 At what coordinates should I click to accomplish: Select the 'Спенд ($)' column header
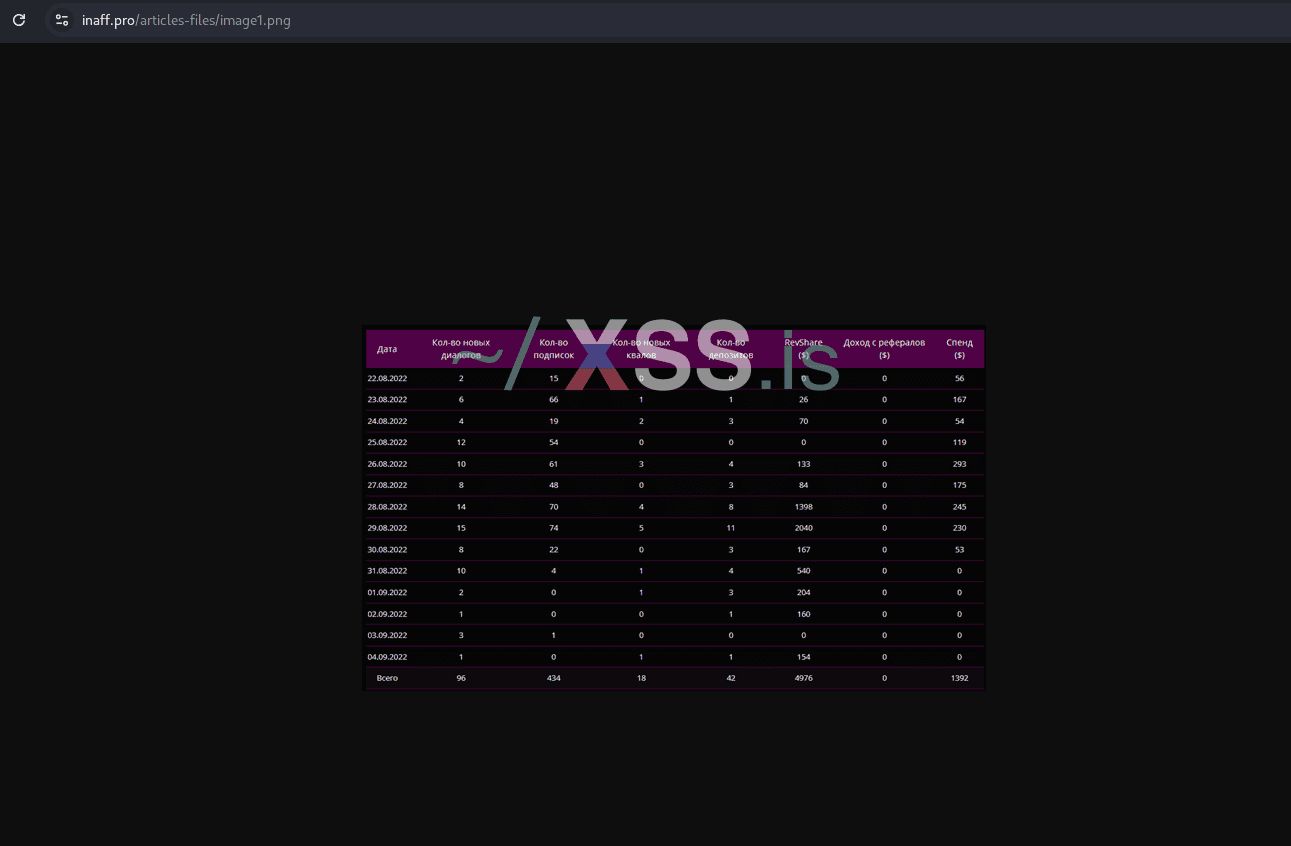[x=959, y=349]
